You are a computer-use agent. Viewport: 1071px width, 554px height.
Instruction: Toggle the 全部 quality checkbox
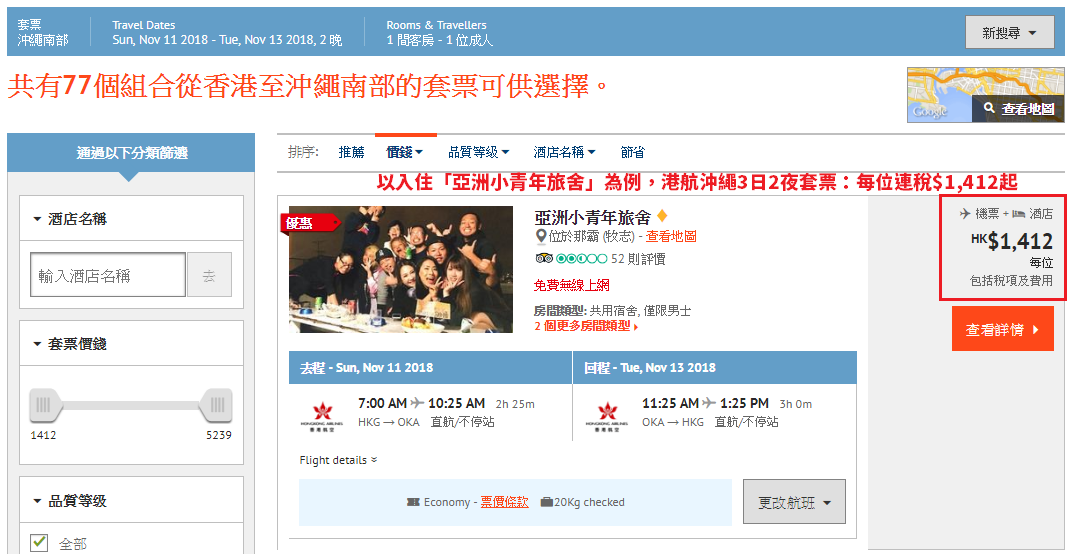tap(40, 542)
